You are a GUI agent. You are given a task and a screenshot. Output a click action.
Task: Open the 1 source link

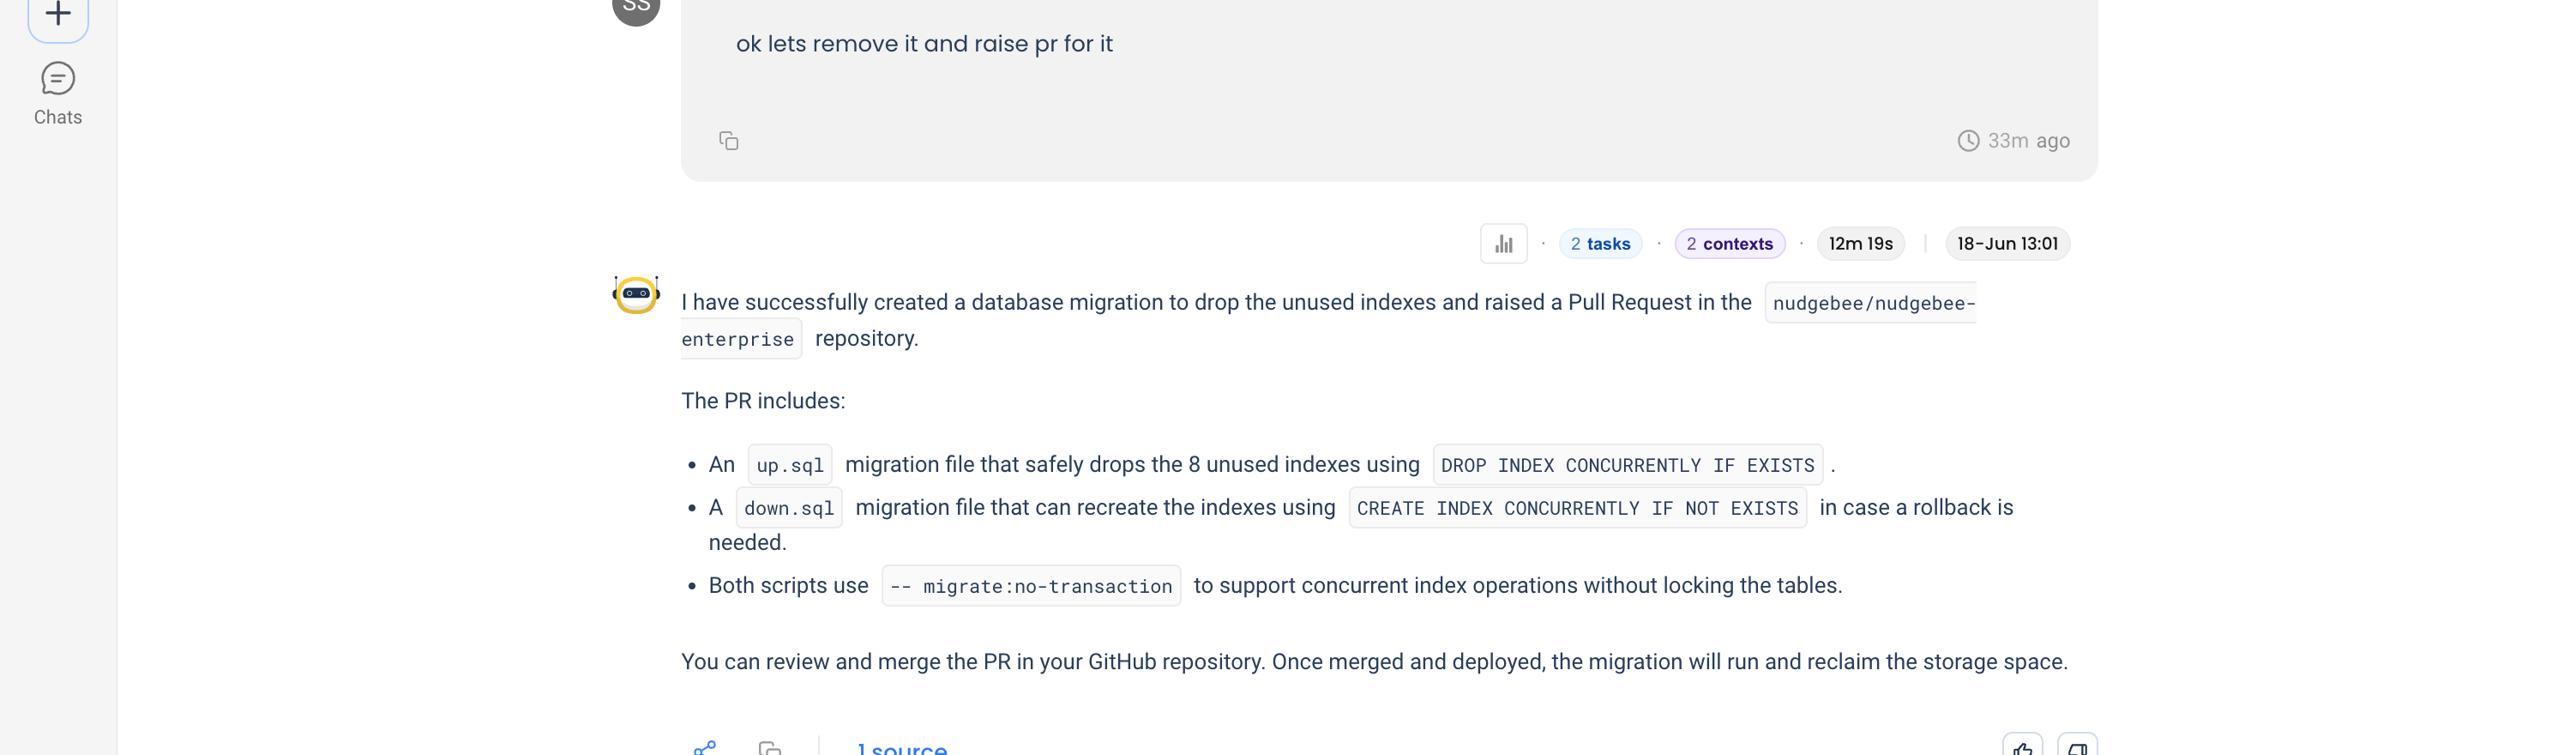pos(902,748)
